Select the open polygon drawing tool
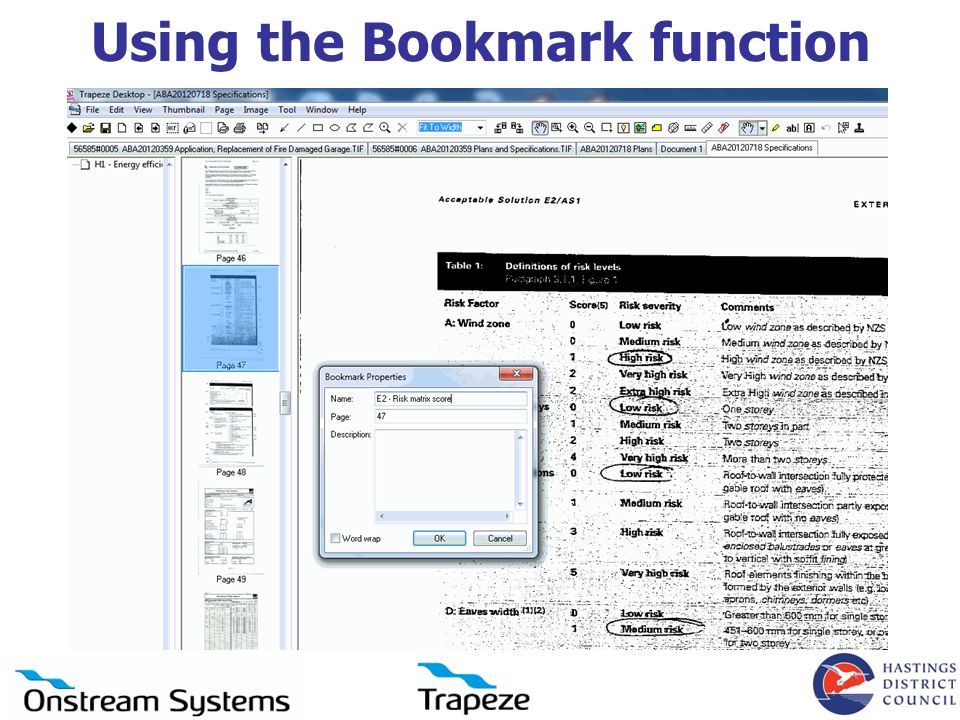 pos(368,128)
